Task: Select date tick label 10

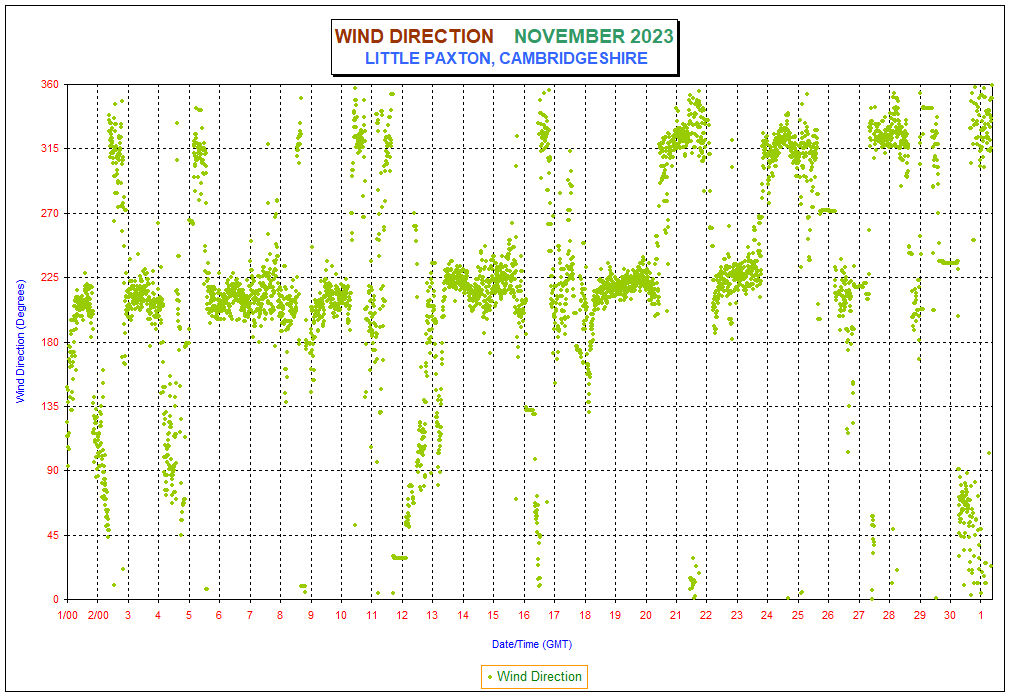Action: pos(341,615)
